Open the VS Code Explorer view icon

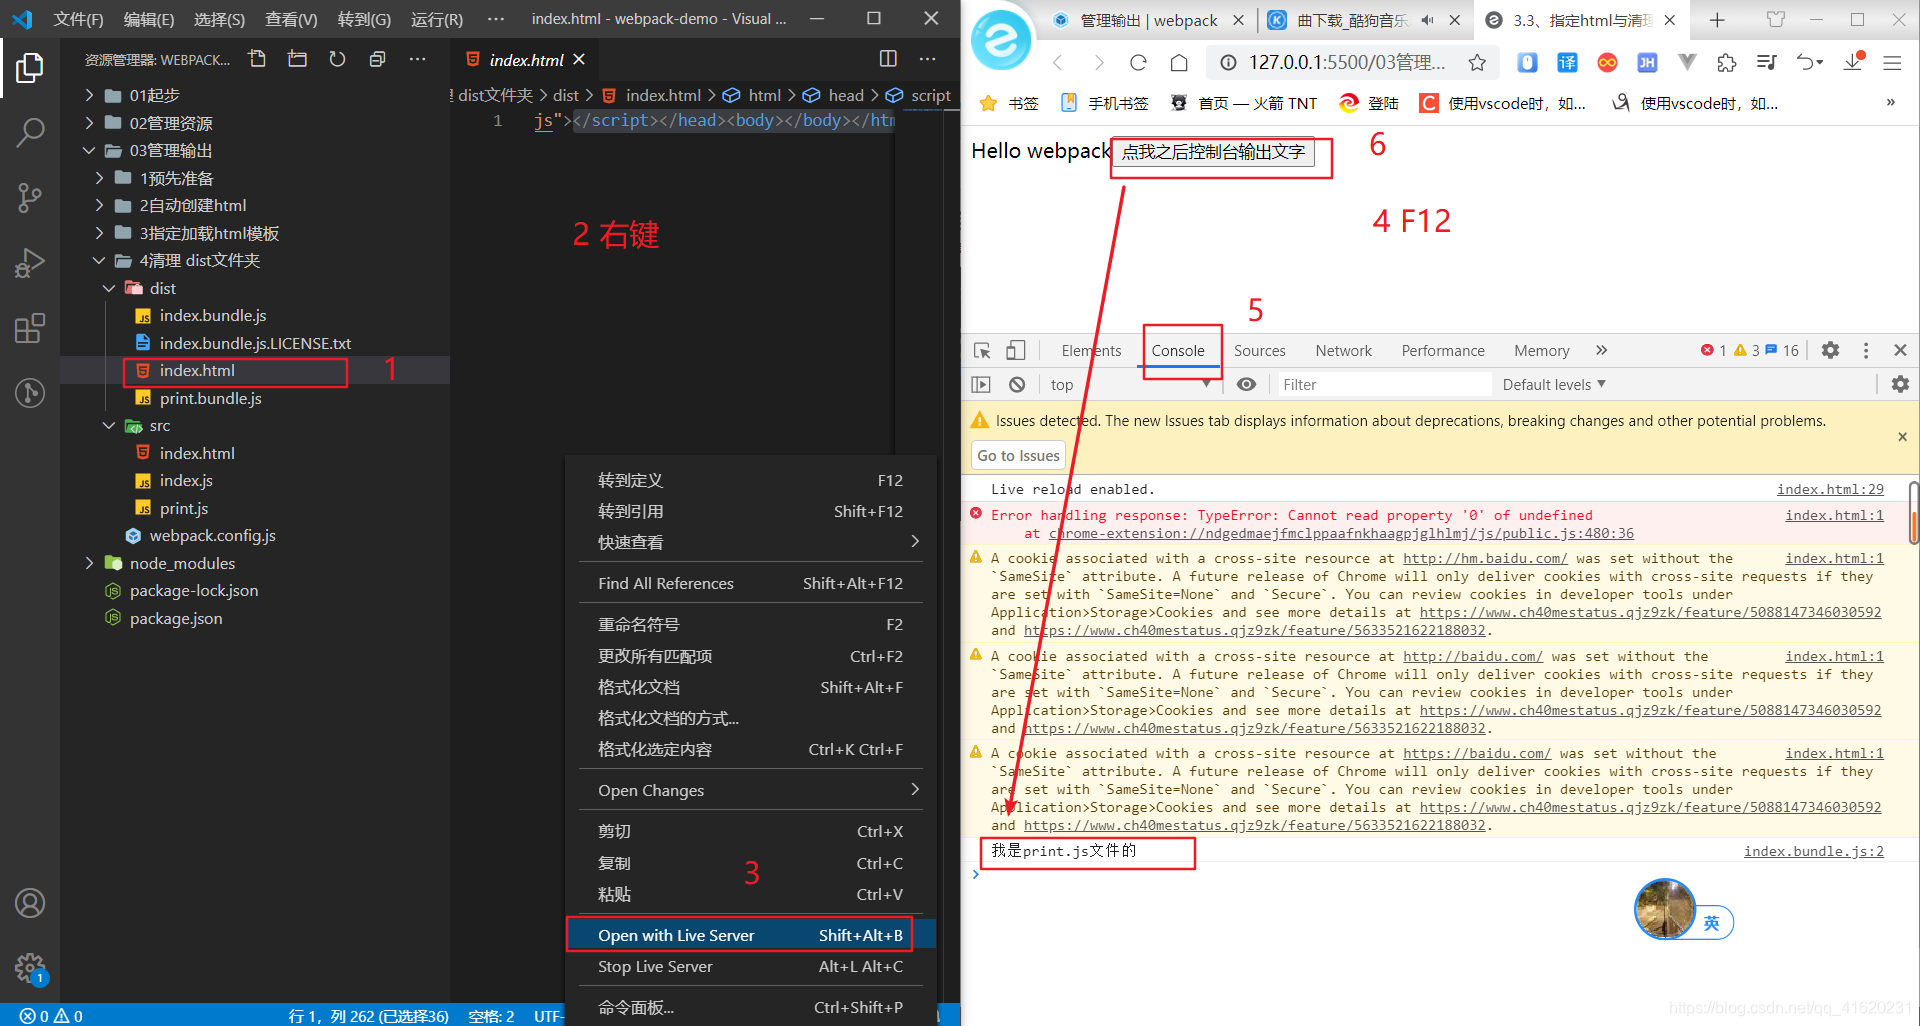click(x=30, y=68)
